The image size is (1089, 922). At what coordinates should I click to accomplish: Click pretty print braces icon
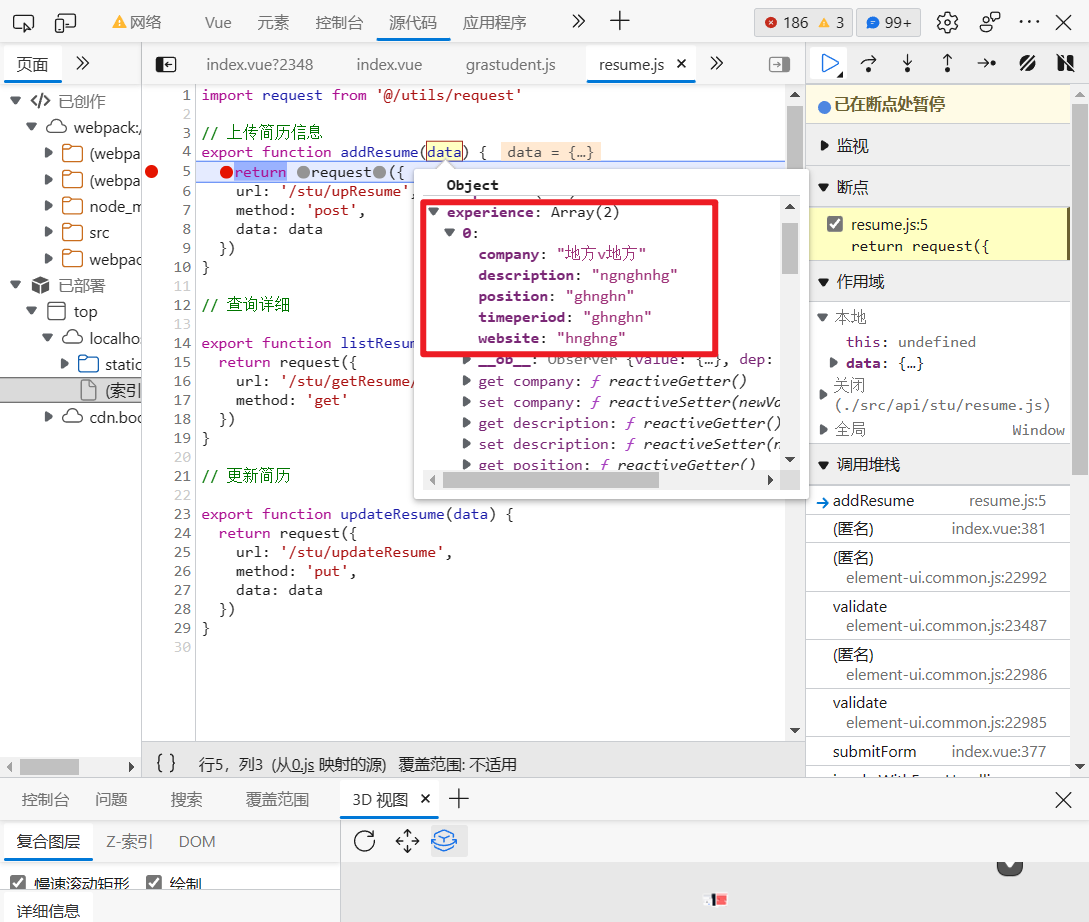[166, 764]
